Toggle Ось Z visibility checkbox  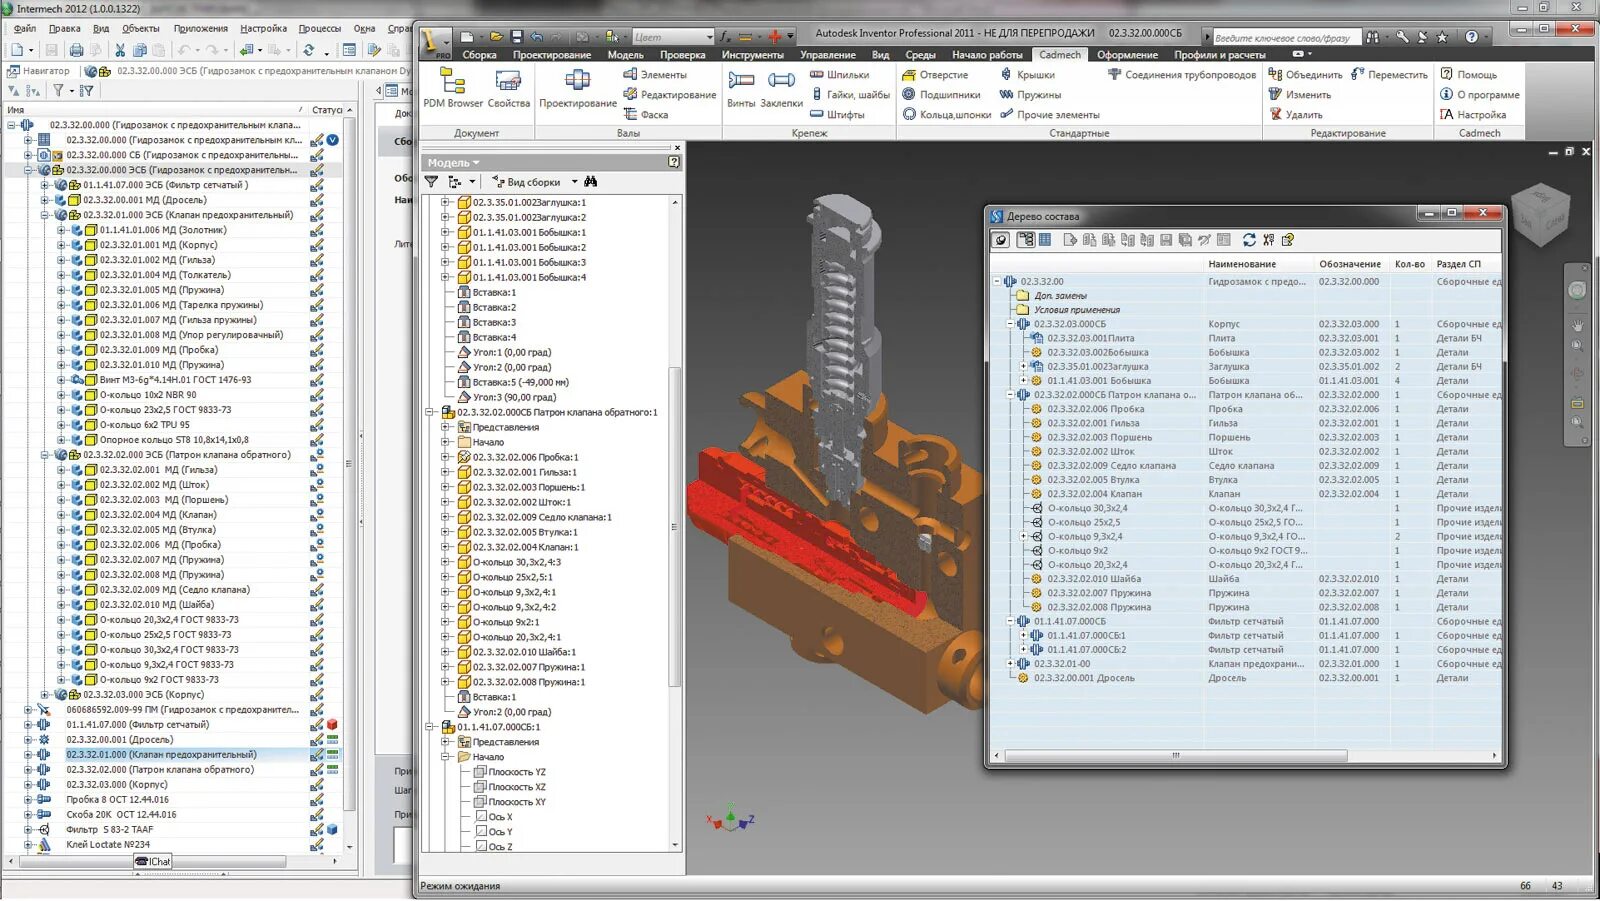480,847
